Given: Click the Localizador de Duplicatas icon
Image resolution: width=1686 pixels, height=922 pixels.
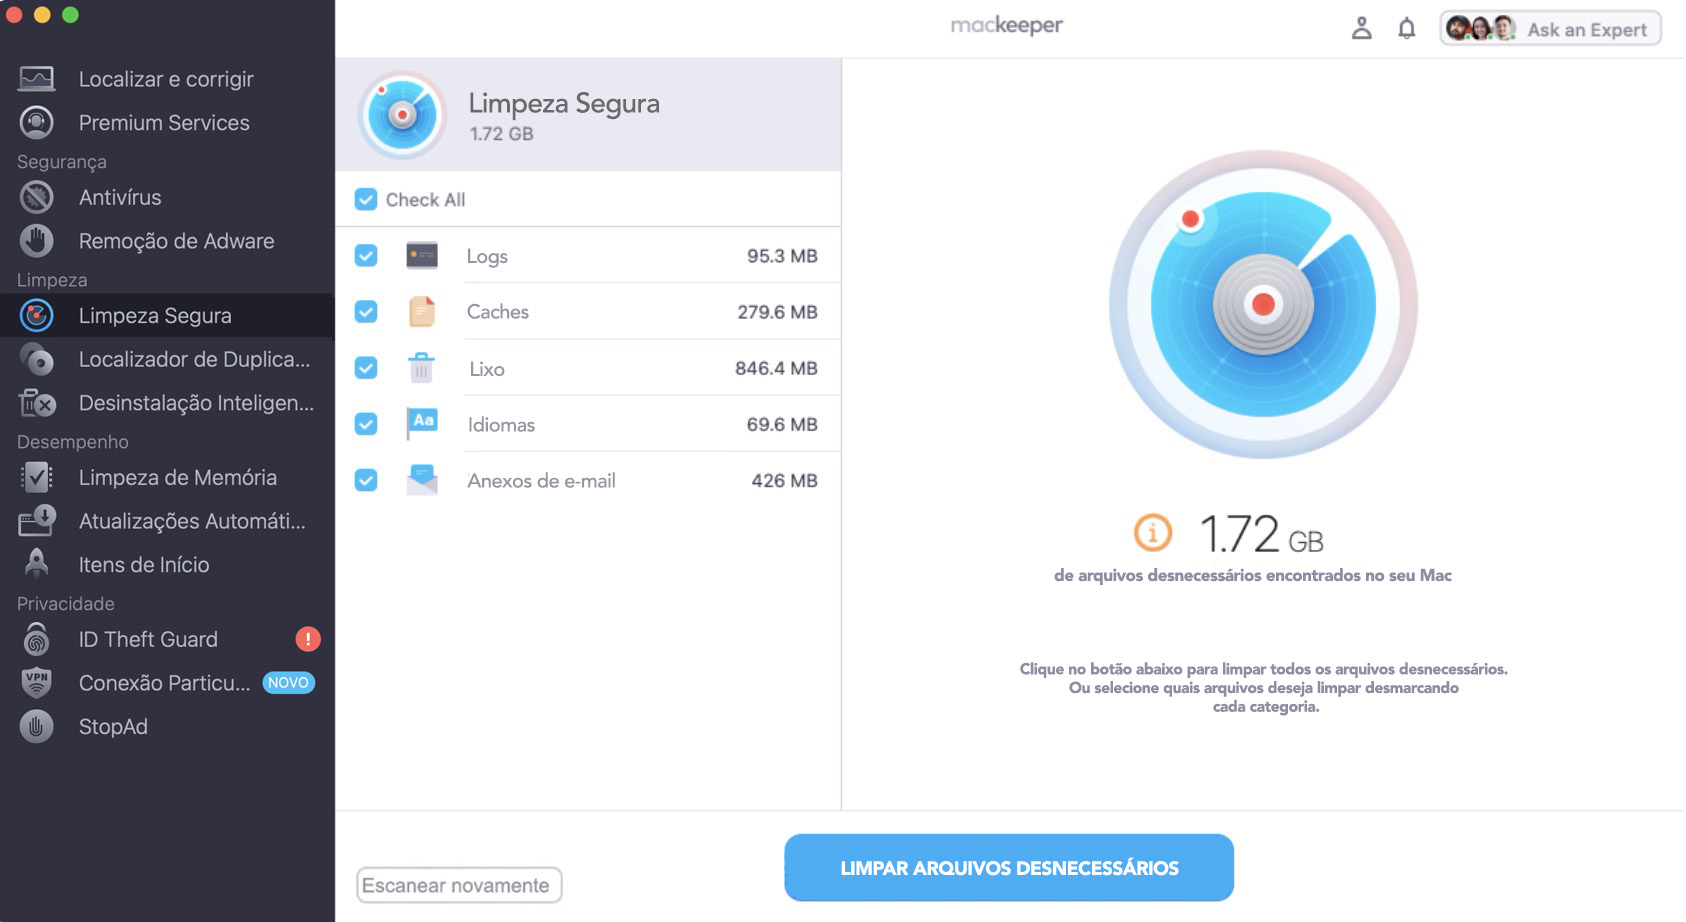Looking at the screenshot, I should pyautogui.click(x=36, y=359).
